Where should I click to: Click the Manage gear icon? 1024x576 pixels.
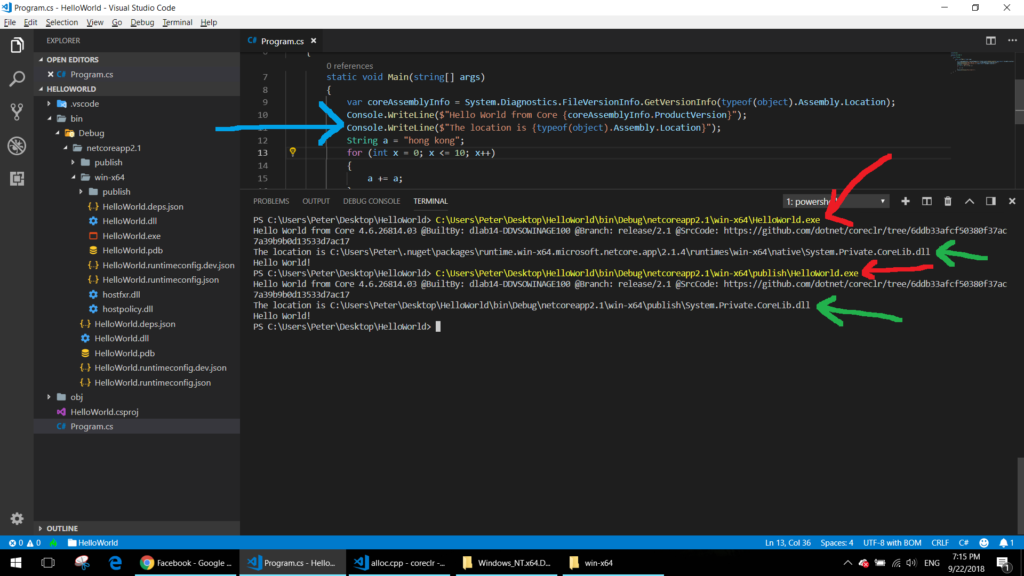coord(17,519)
